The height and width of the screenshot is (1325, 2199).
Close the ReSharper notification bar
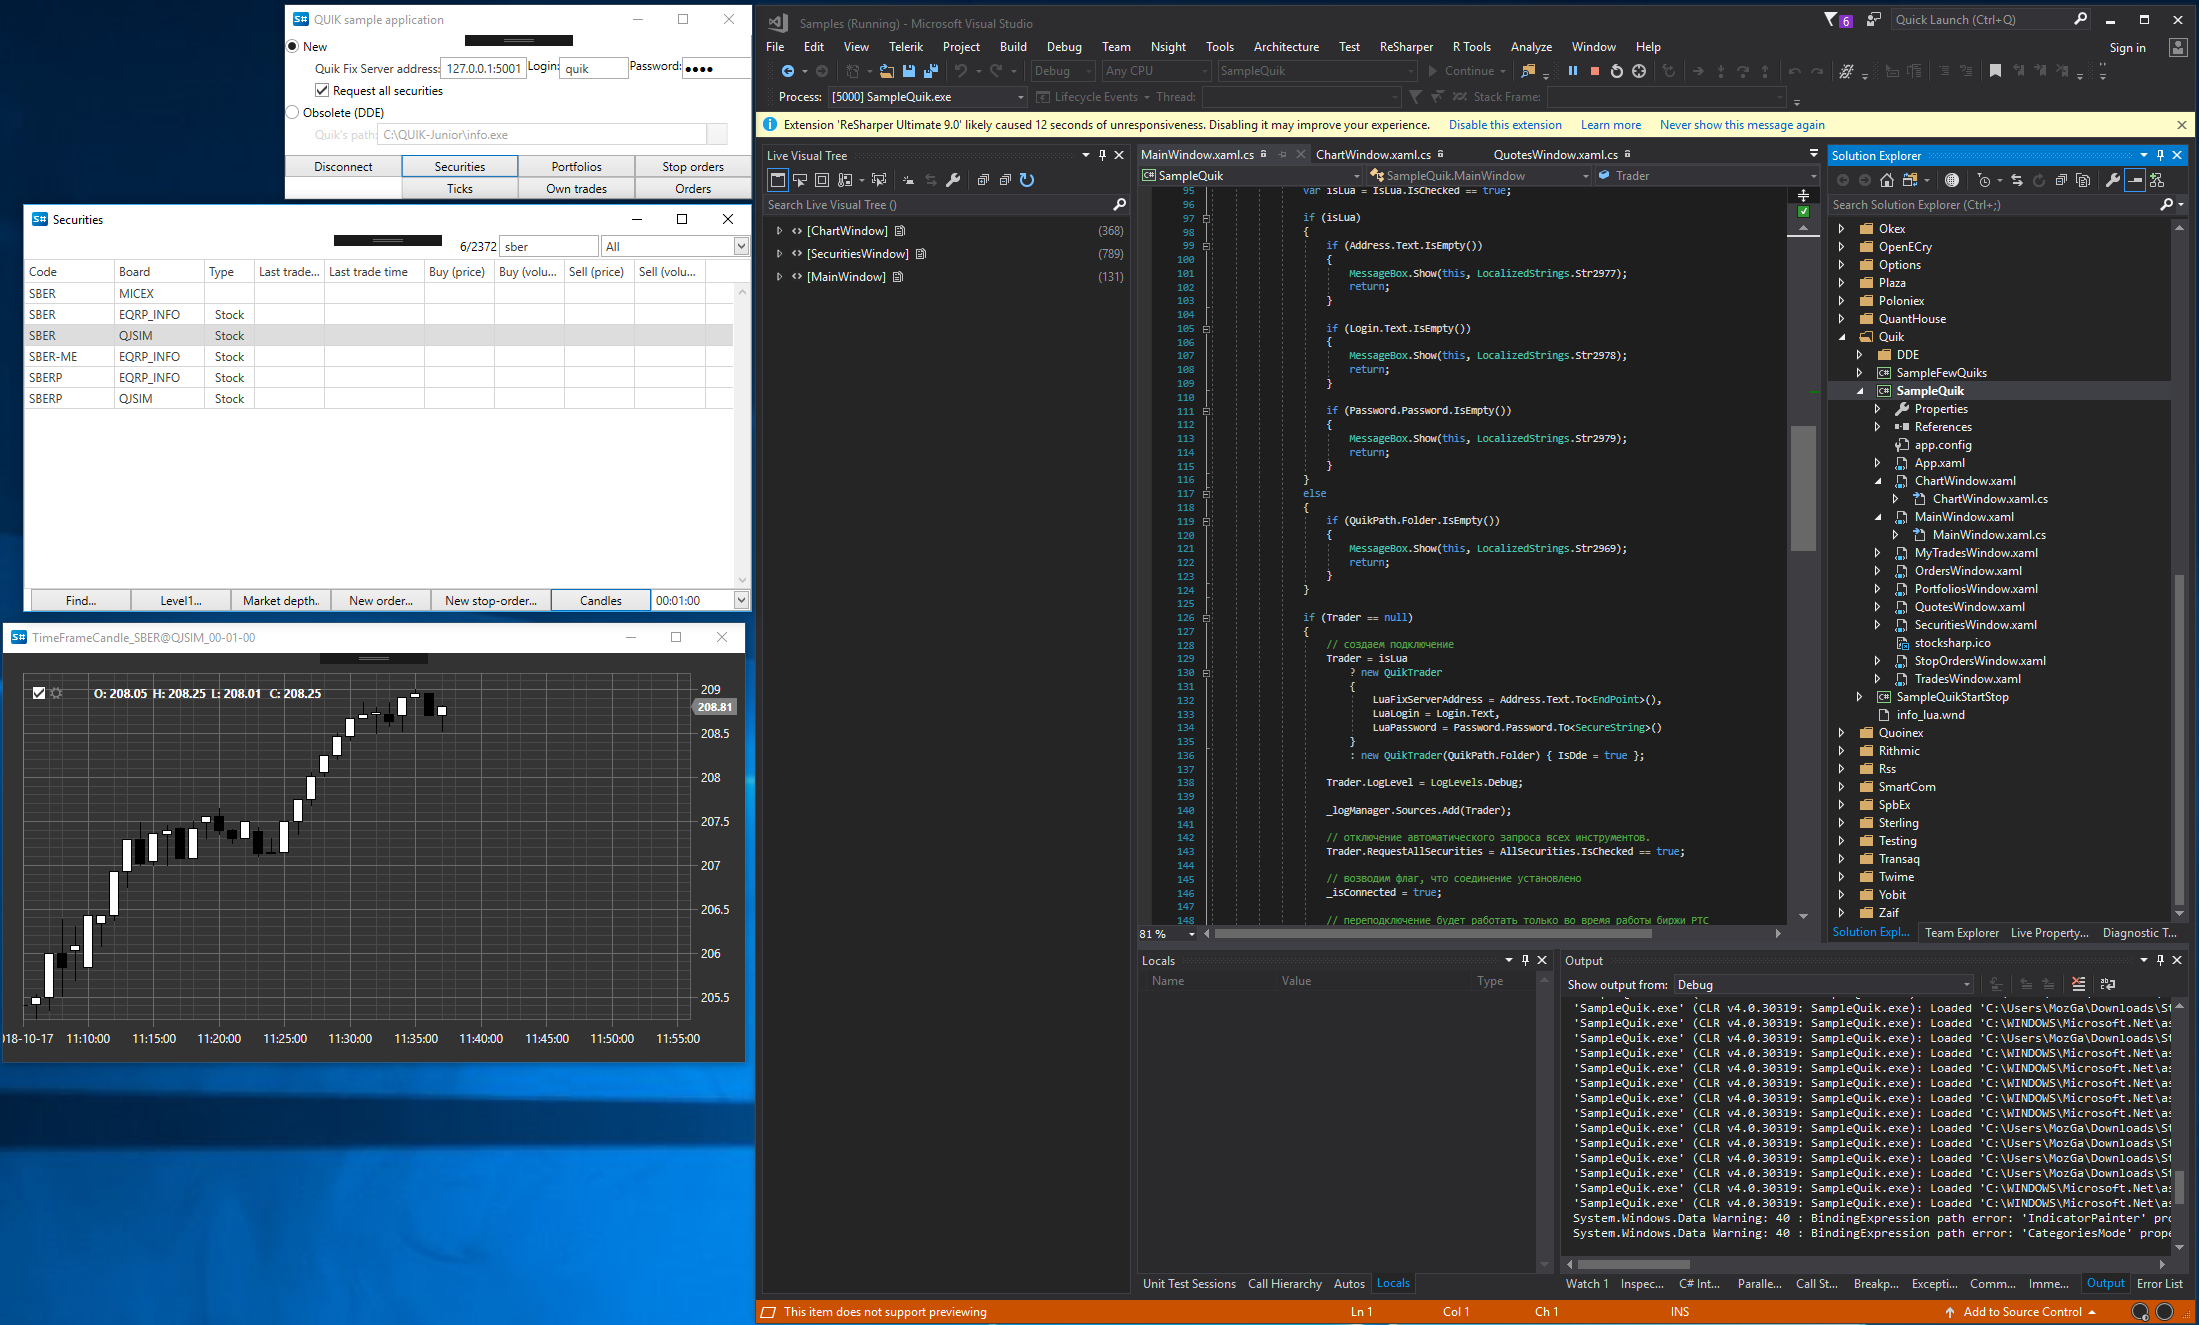point(2182,125)
